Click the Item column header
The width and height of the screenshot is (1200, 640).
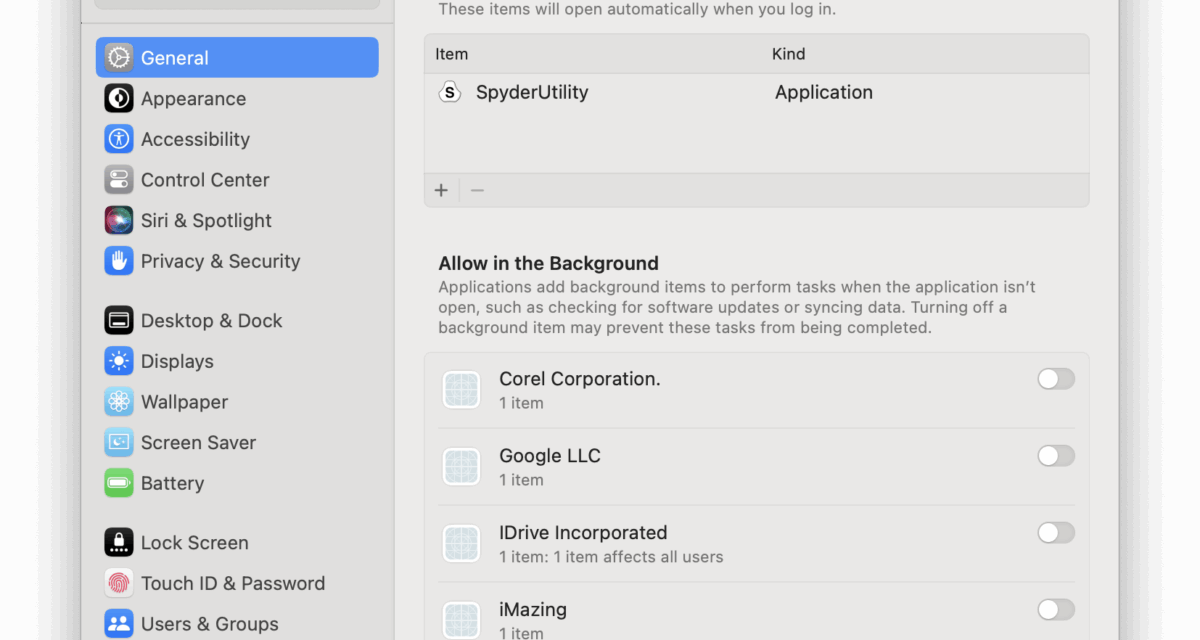(452, 54)
